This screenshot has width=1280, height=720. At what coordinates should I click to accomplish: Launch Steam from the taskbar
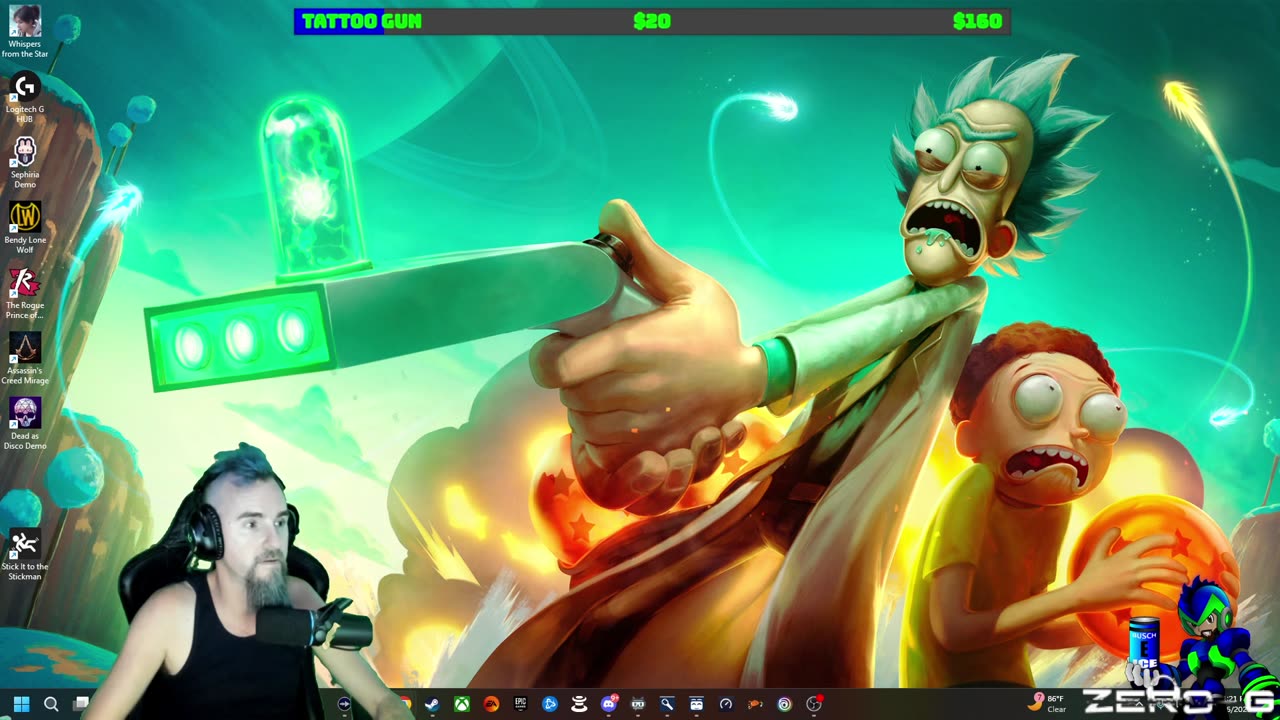432,704
